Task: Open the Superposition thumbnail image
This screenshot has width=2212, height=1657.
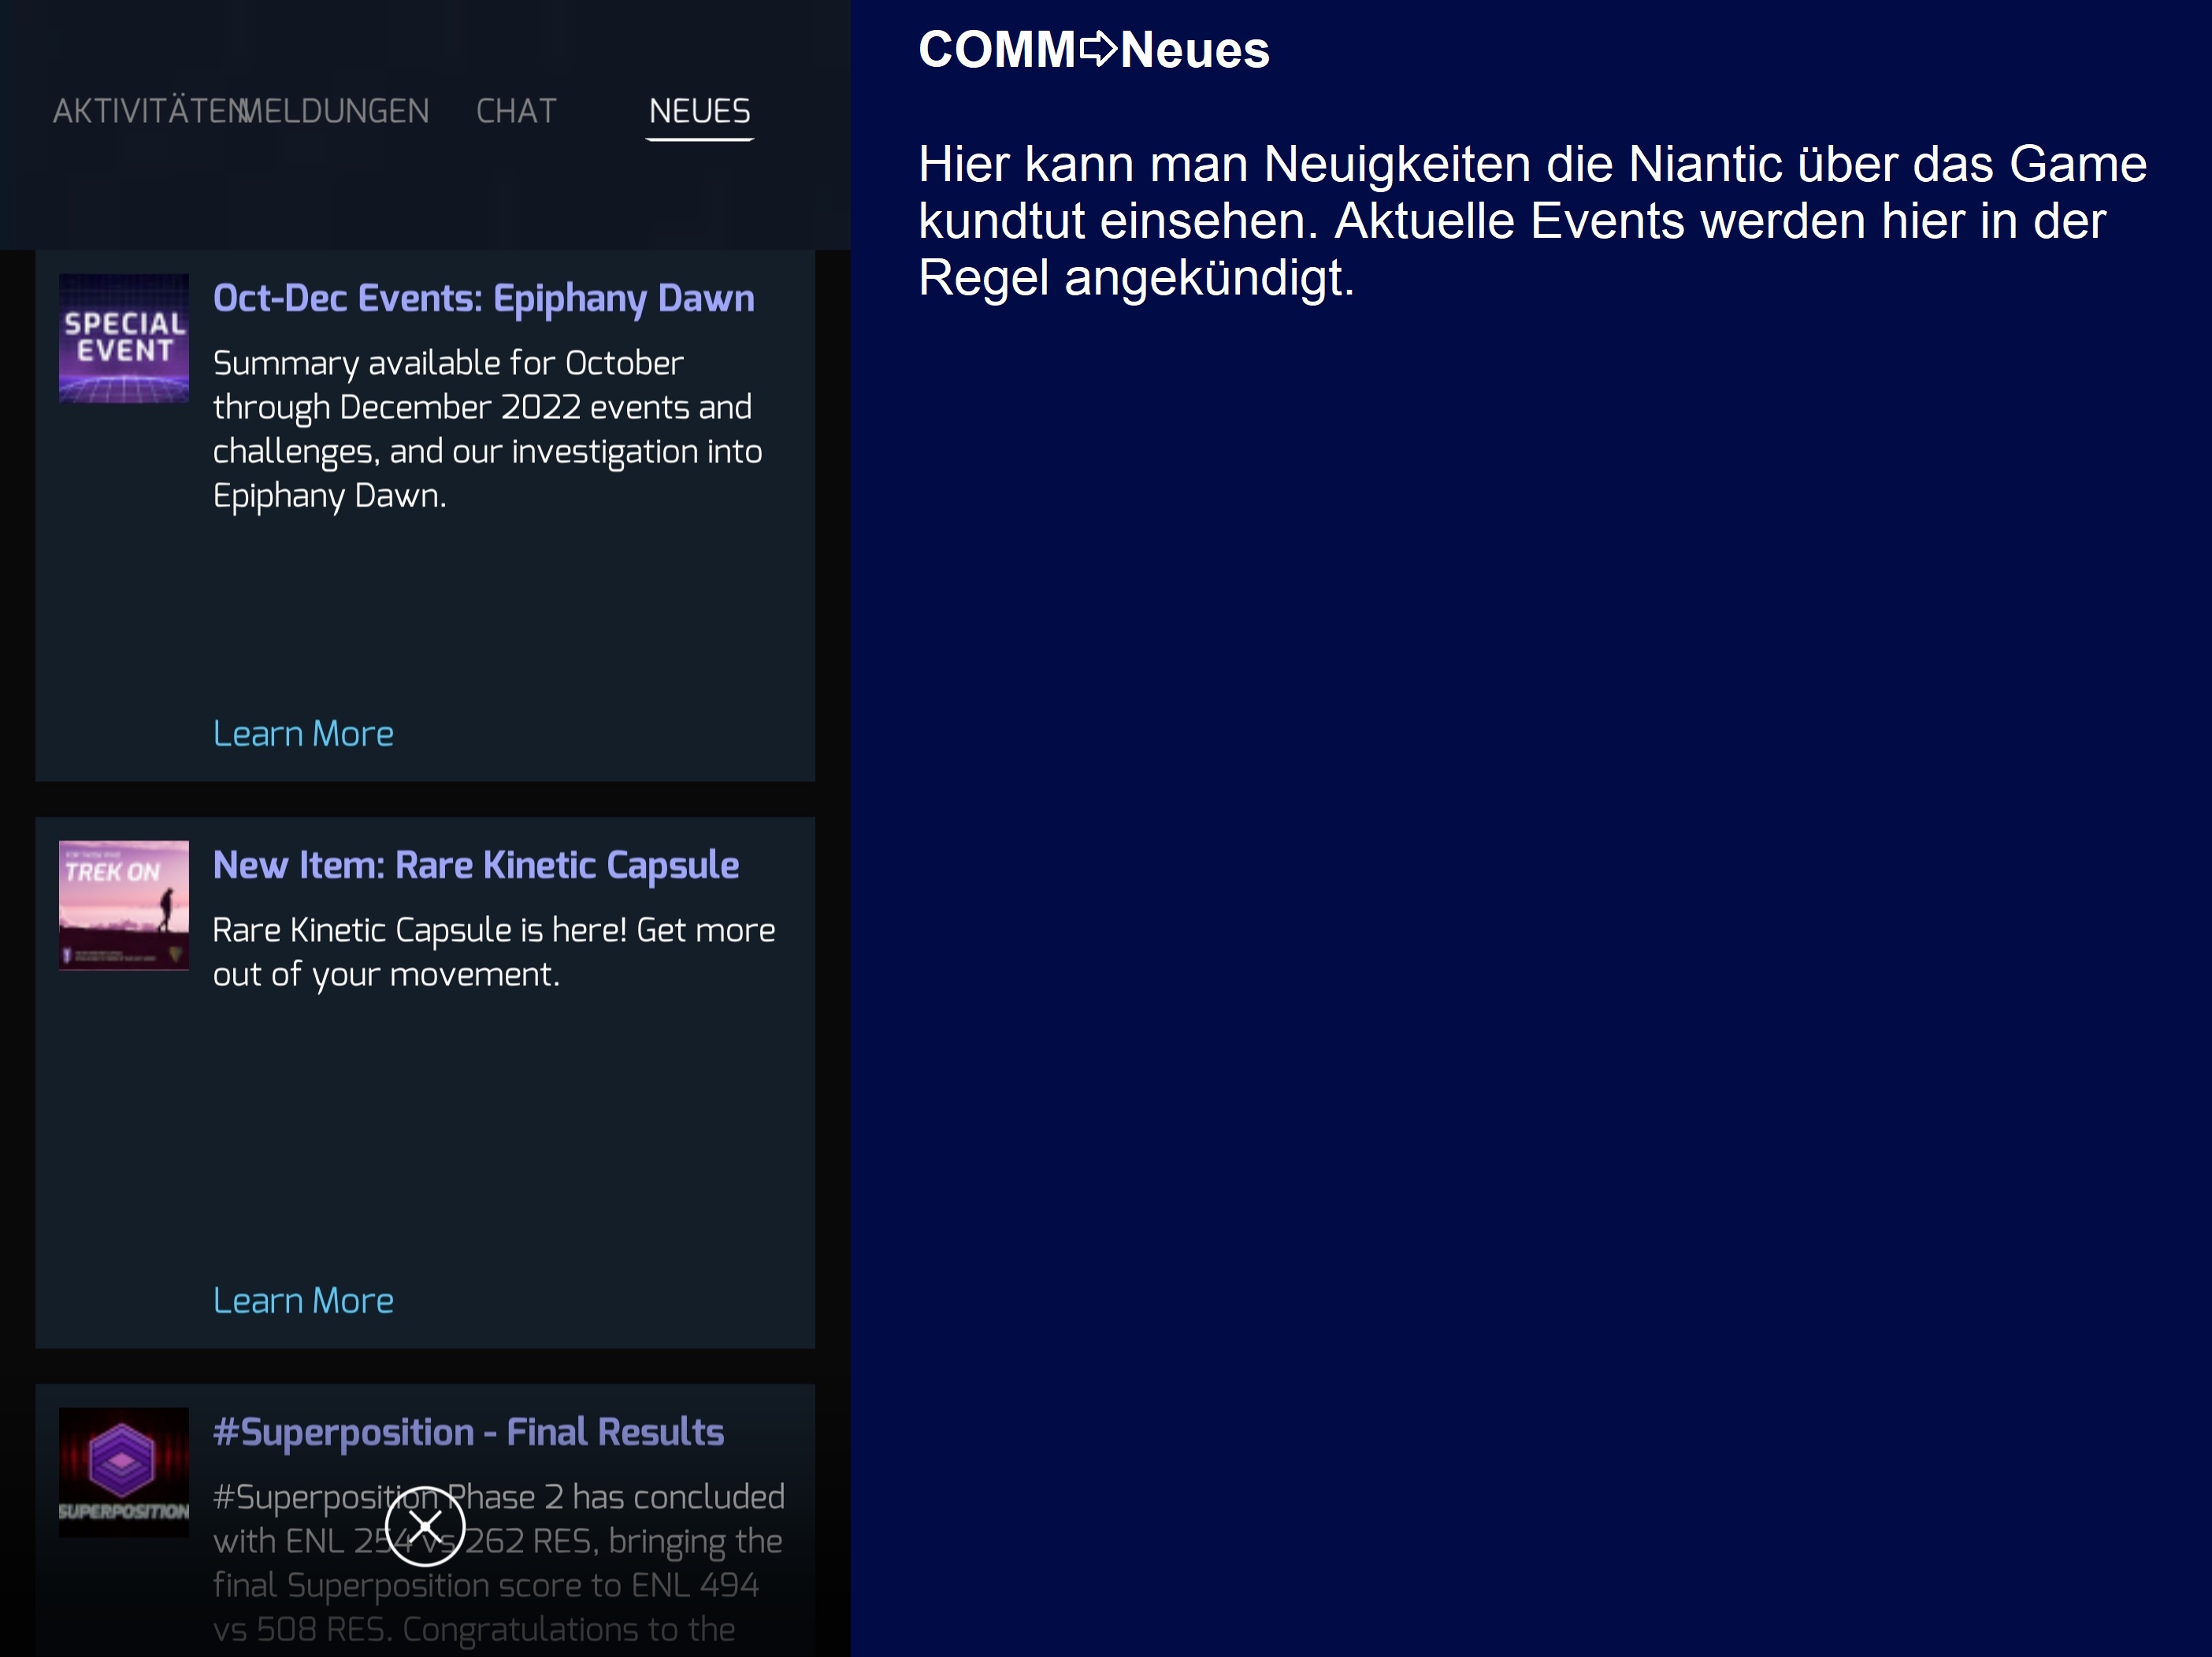Action: click(124, 1472)
